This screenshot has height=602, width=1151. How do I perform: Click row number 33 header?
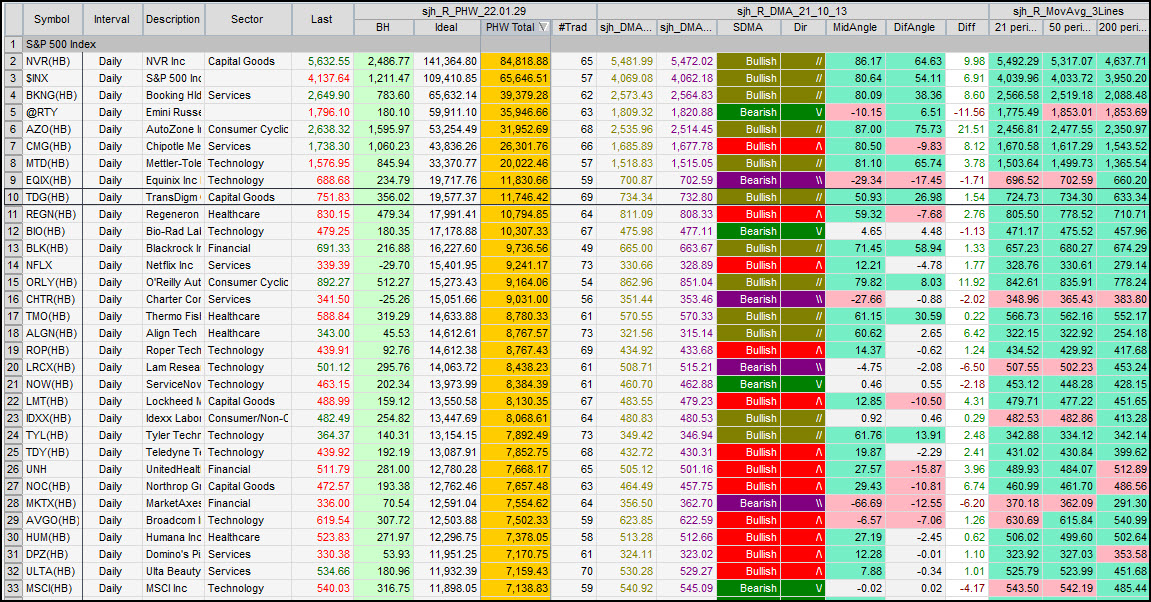coord(13,588)
